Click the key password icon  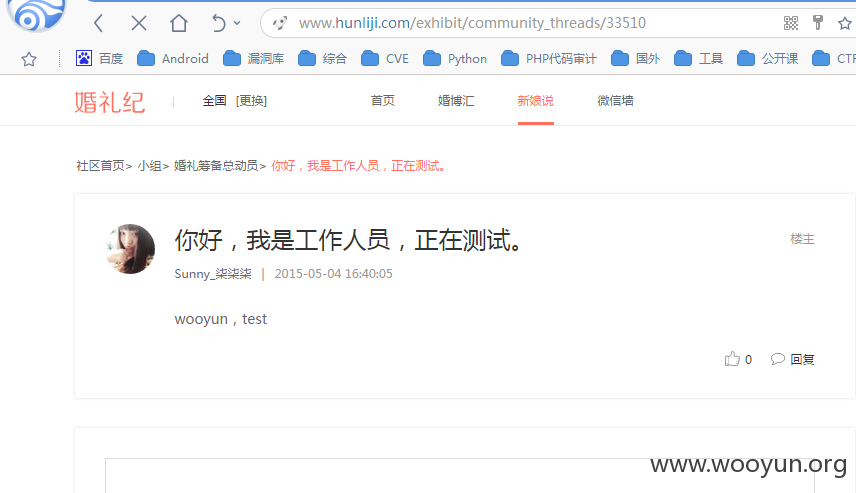point(818,23)
